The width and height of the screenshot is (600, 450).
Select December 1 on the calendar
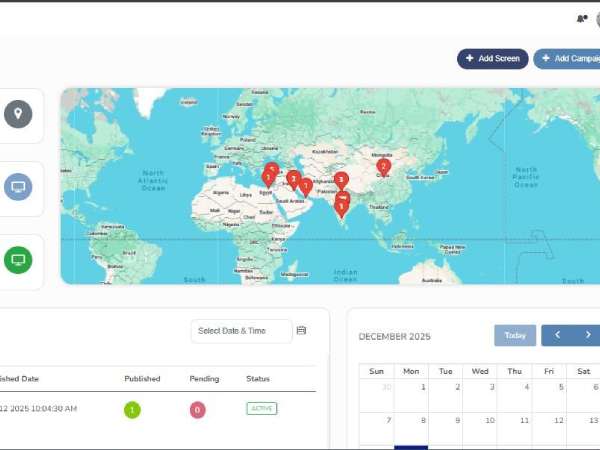(411, 395)
